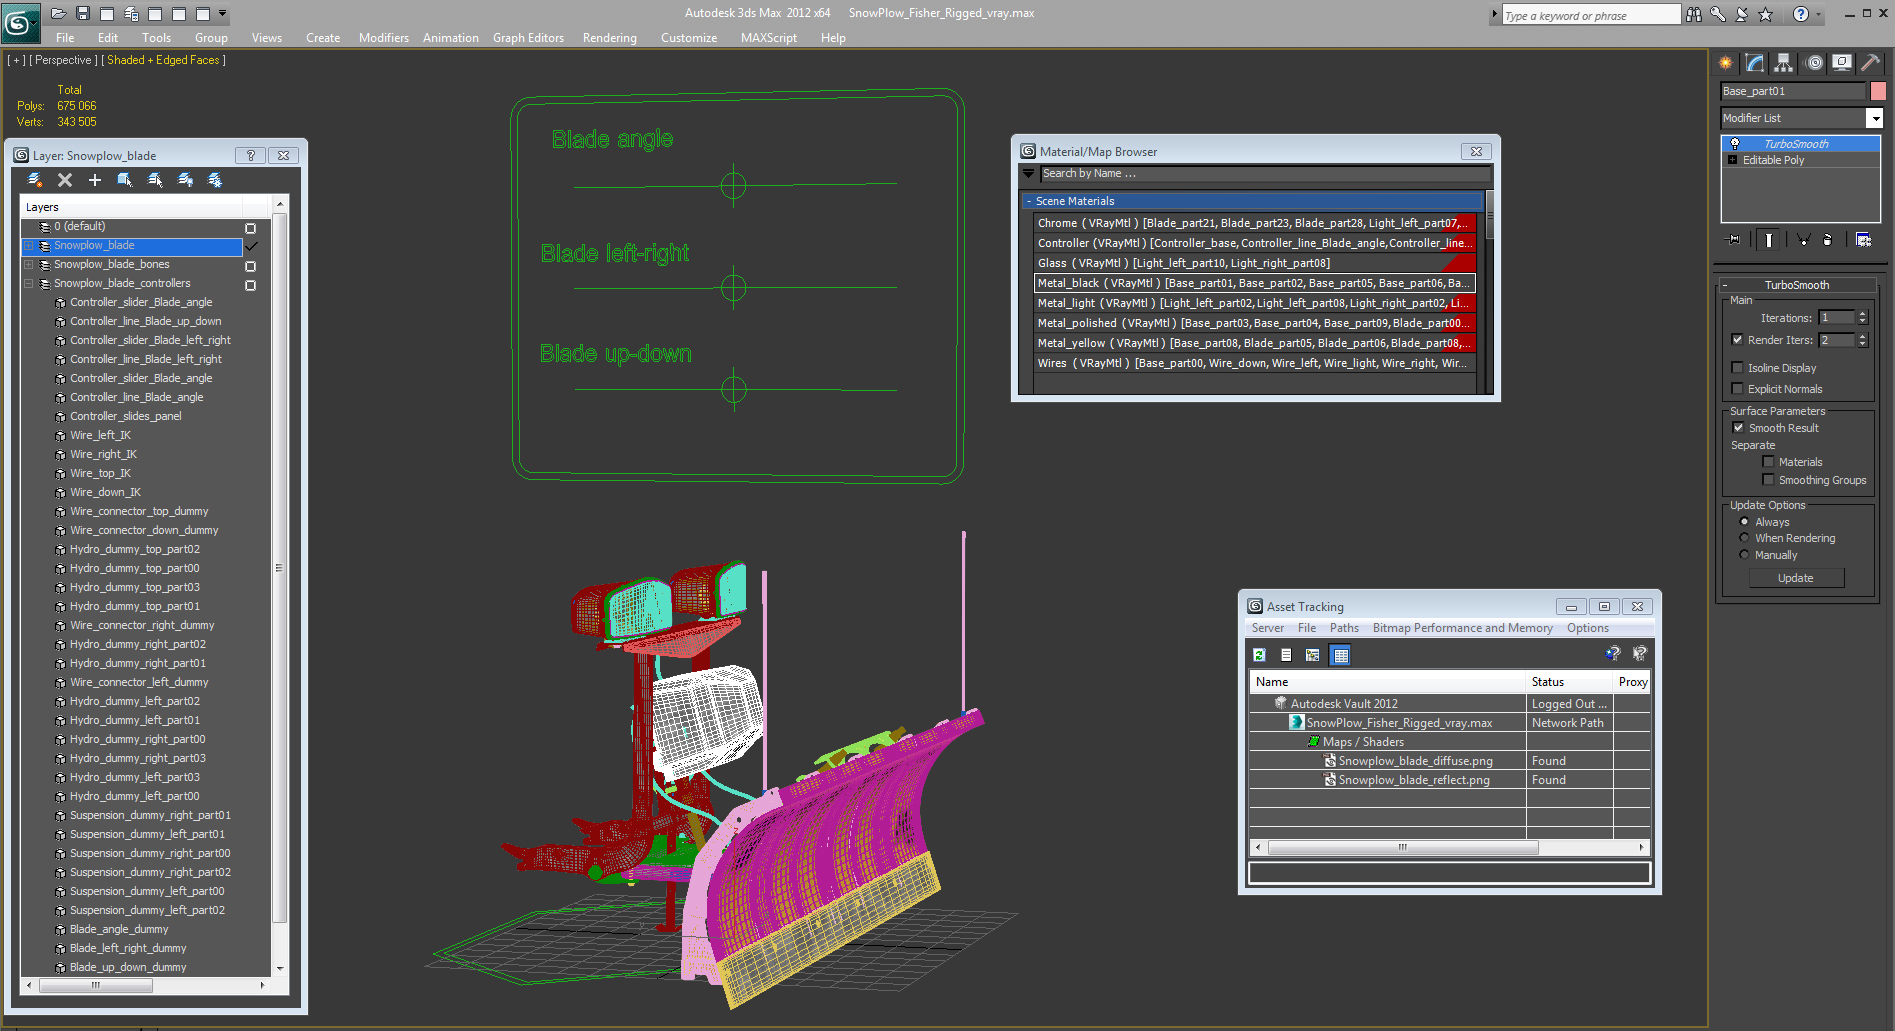Screen dimensions: 1895x1031
Task: Click Refresh icon in Asset Tracking toolbar
Action: [1260, 655]
